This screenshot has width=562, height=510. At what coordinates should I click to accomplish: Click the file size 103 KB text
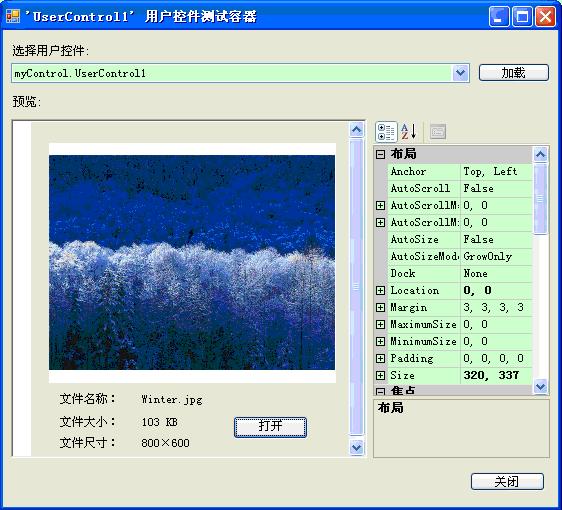[159, 422]
